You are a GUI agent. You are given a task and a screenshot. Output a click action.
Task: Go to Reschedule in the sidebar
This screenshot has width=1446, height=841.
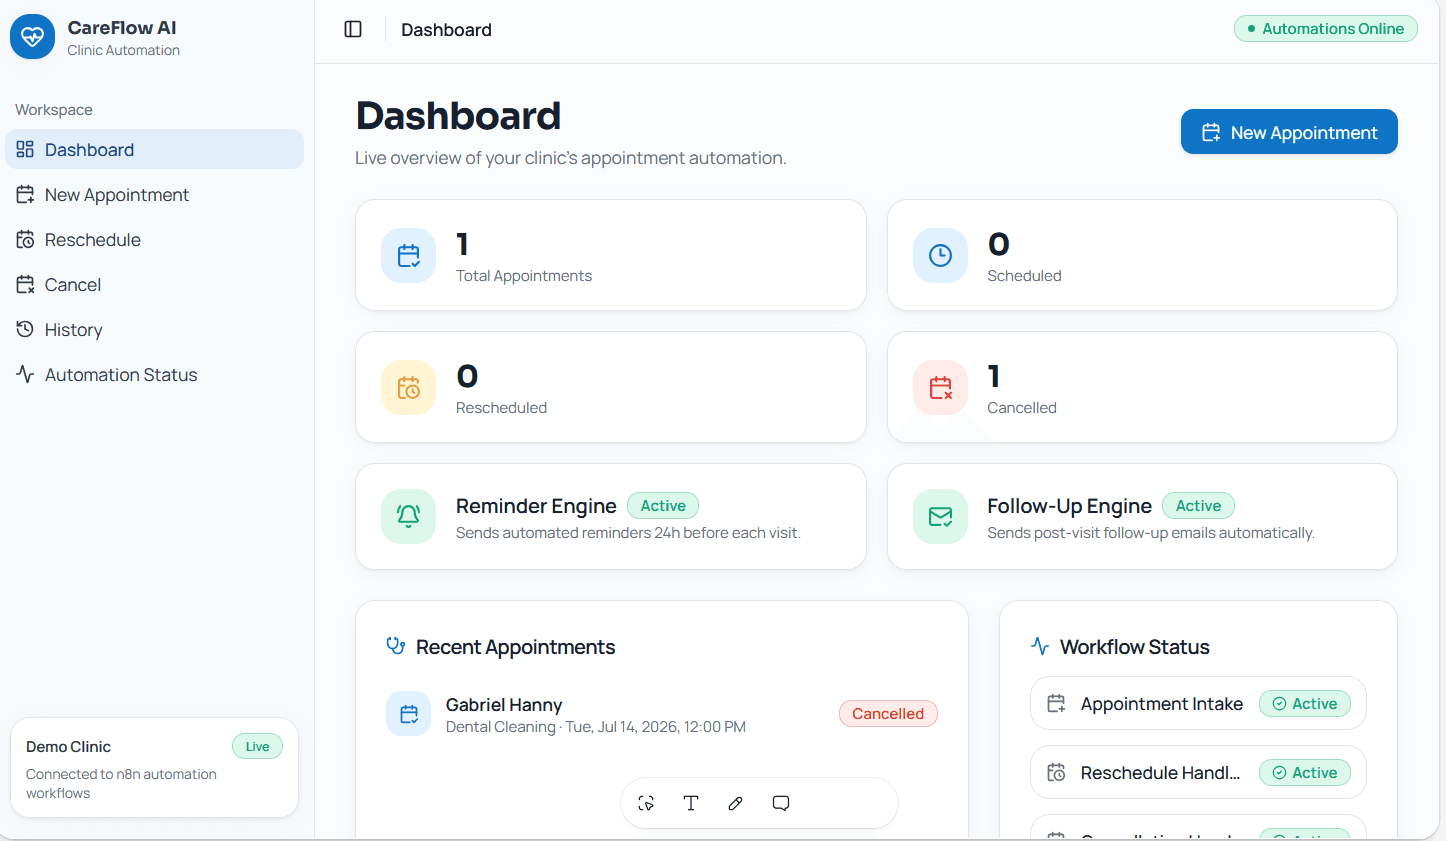(x=155, y=239)
